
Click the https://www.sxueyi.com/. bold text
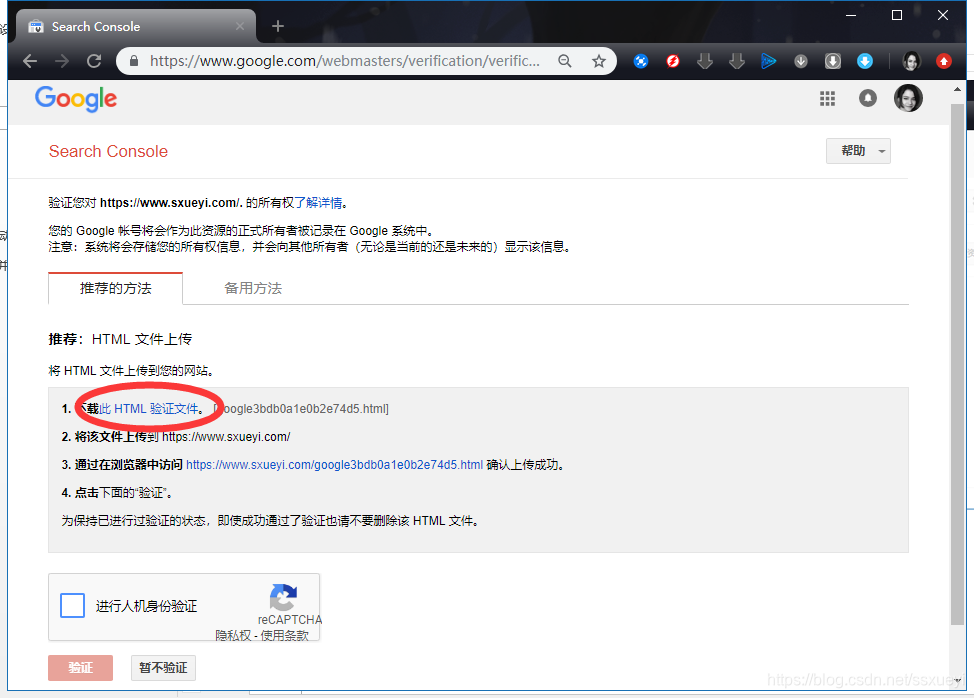[x=171, y=203]
